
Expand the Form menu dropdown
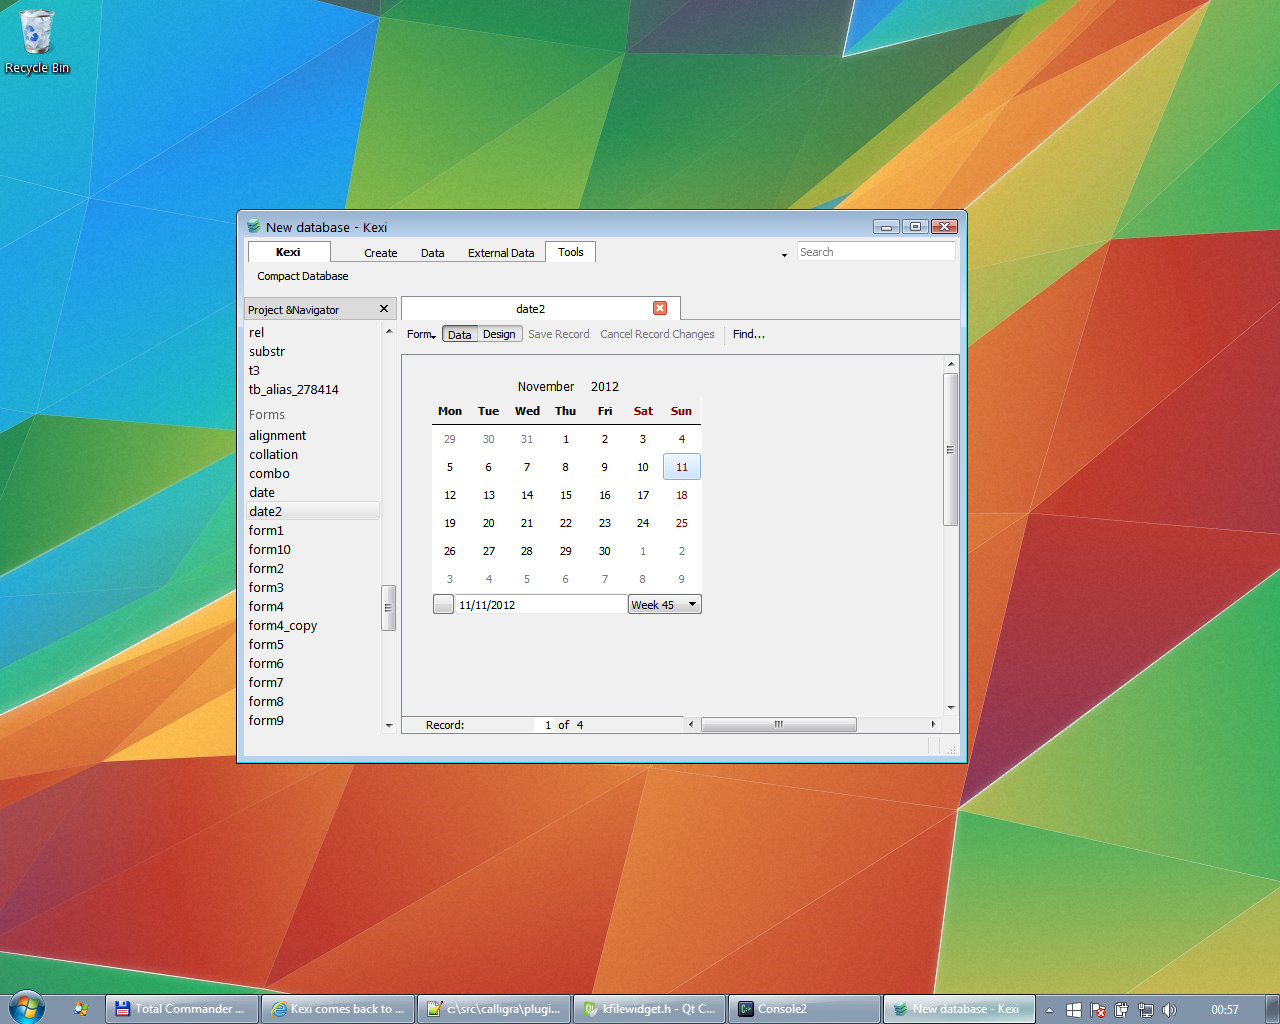tap(421, 335)
